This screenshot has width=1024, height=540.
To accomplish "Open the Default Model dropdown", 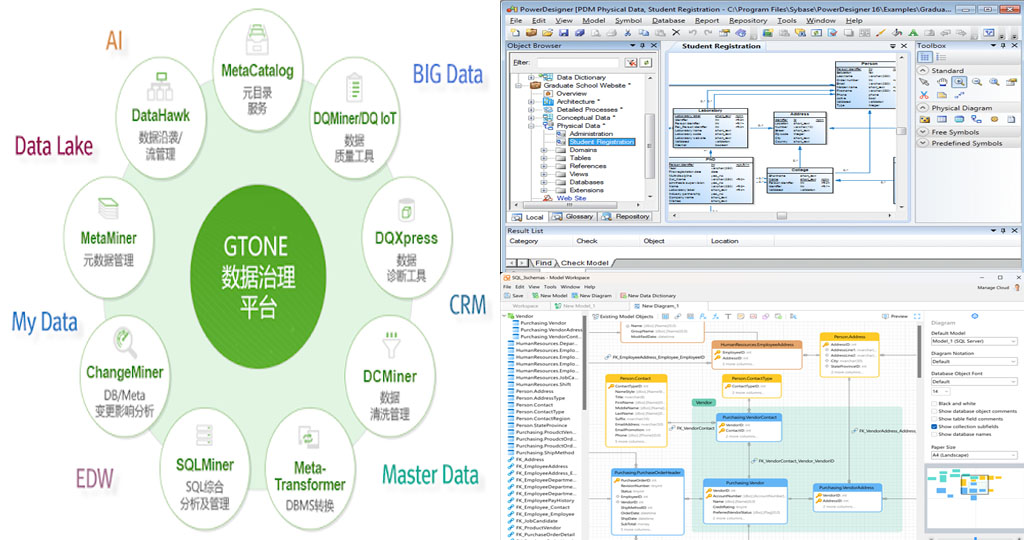I will click(x=974, y=341).
